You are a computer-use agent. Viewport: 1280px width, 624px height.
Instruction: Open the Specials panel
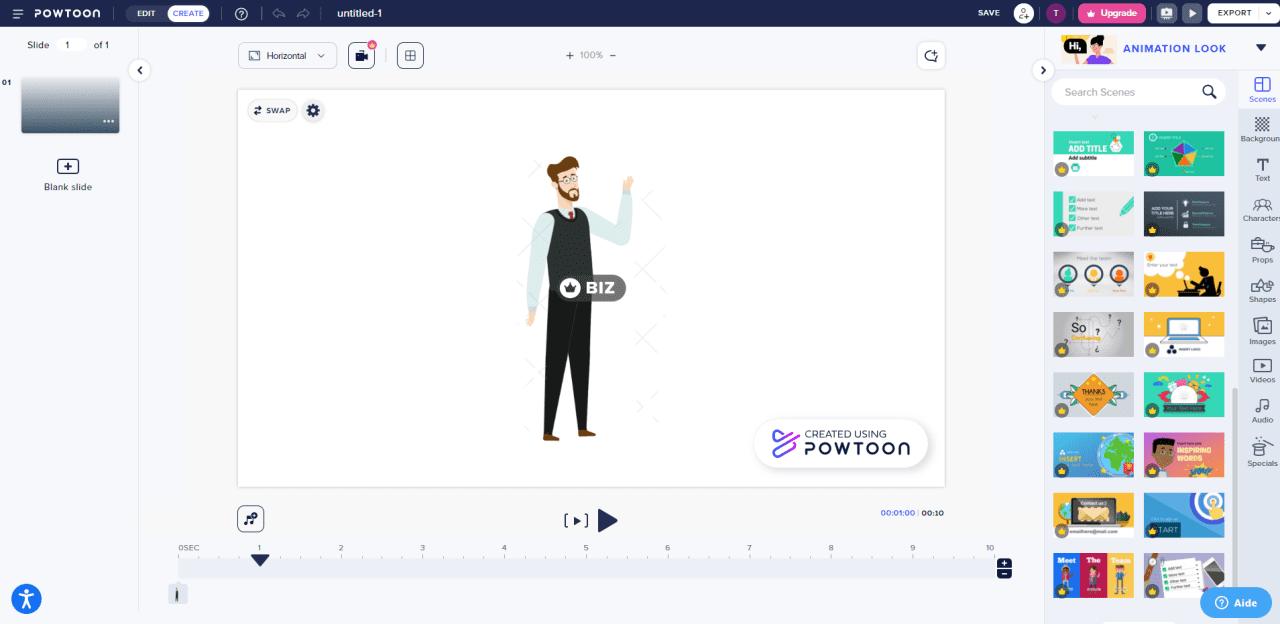pos(1261,452)
